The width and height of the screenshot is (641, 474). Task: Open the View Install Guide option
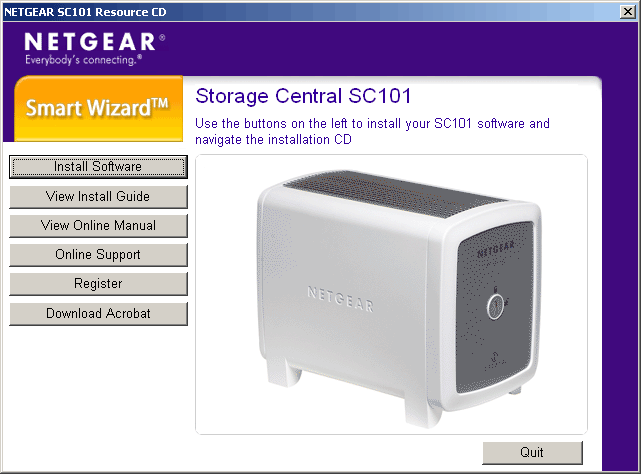point(98,196)
